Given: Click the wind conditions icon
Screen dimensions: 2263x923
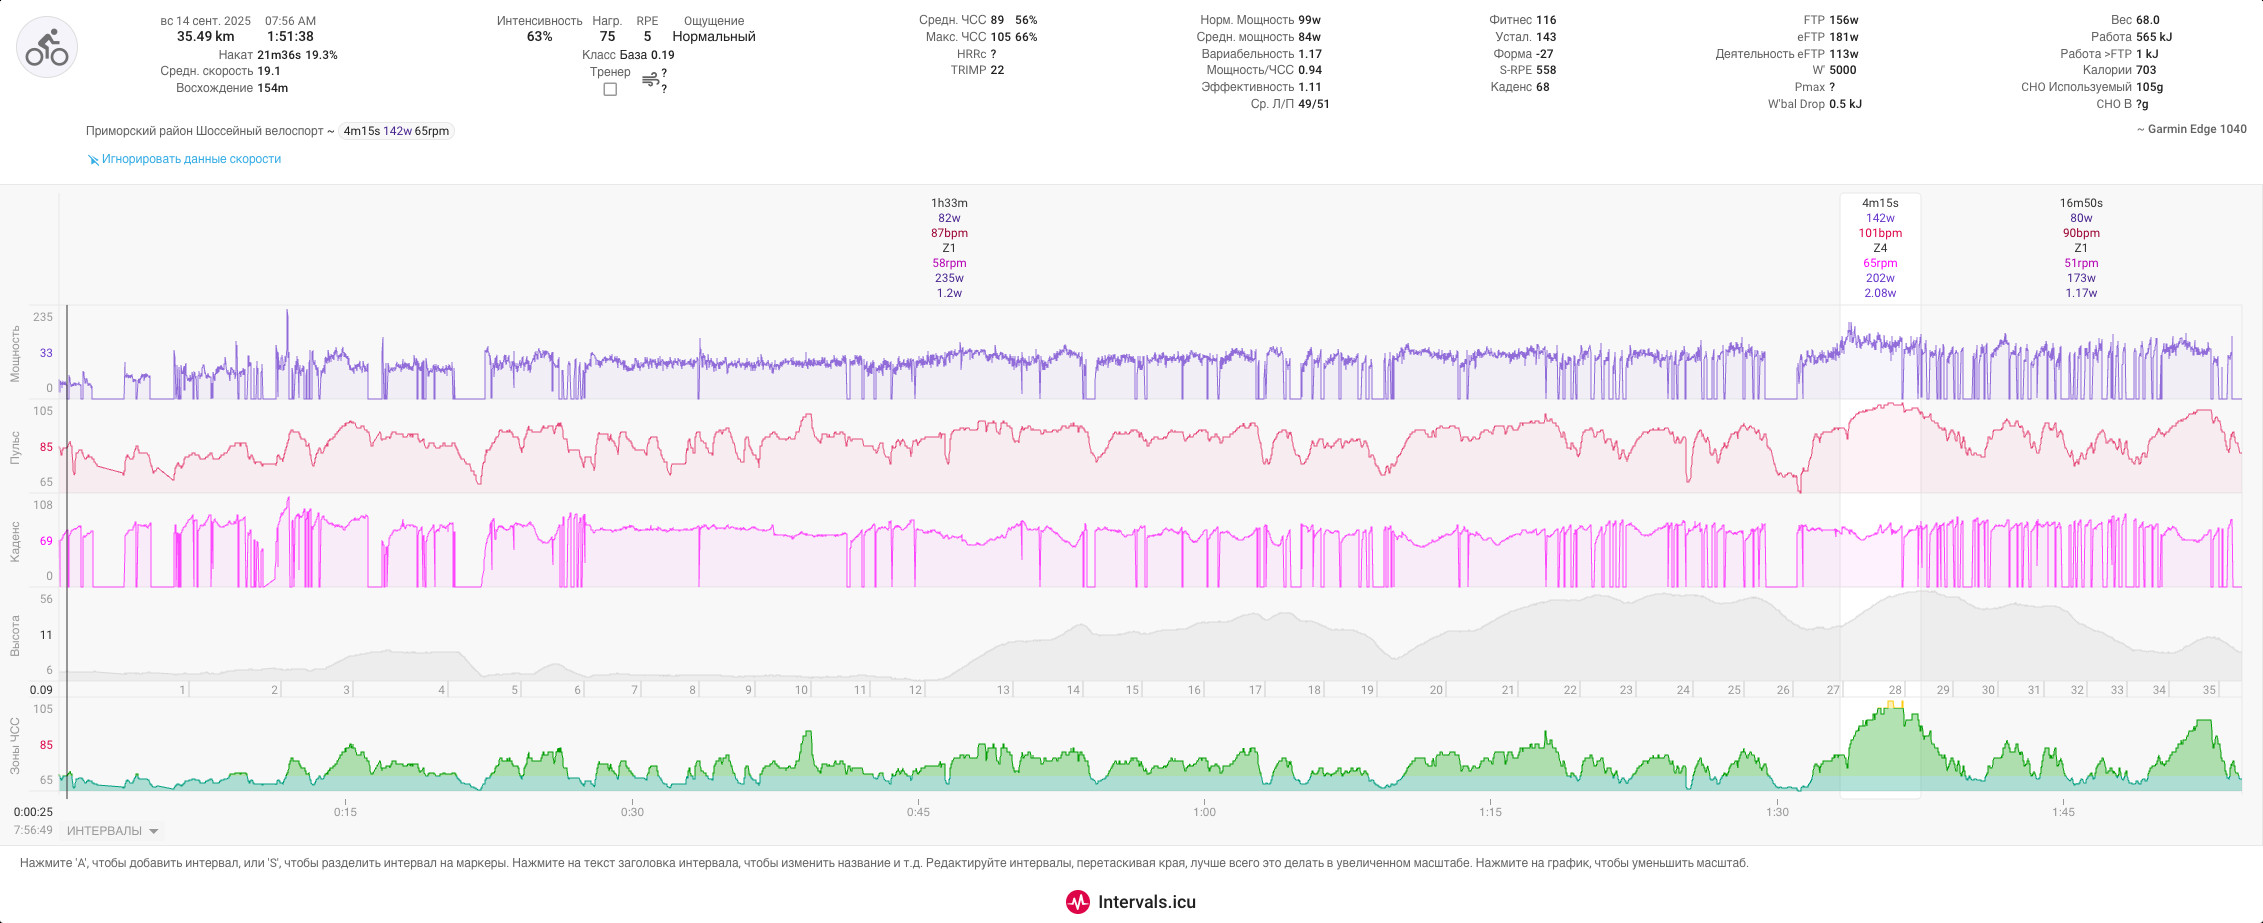Looking at the screenshot, I should (x=650, y=79).
